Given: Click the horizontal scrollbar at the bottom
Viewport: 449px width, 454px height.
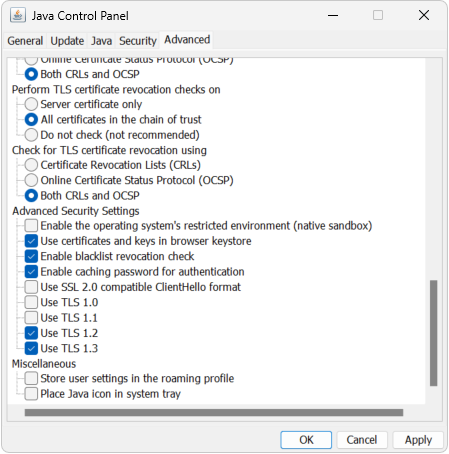Looking at the screenshot, I should pyautogui.click(x=214, y=412).
